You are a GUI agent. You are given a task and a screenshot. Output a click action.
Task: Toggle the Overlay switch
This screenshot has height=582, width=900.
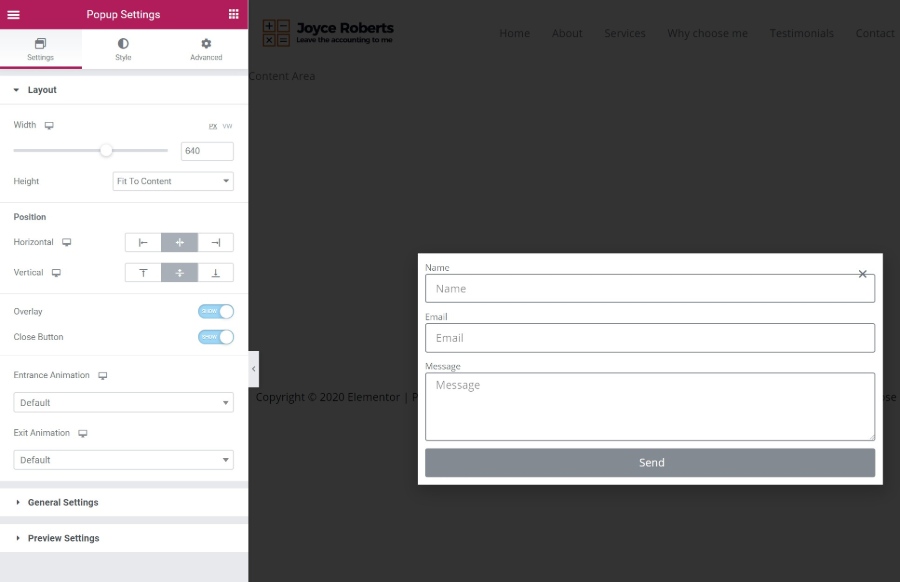click(x=216, y=311)
